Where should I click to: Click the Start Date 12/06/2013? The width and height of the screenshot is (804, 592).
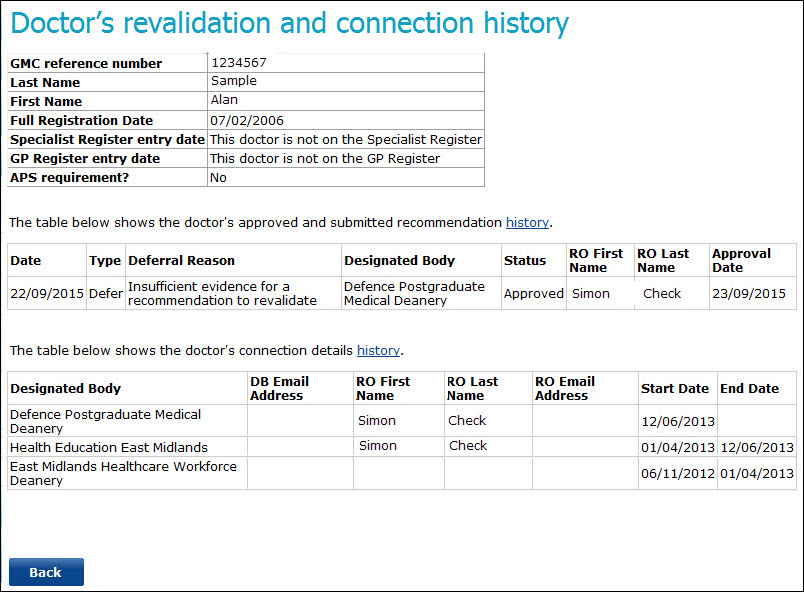pyautogui.click(x=678, y=422)
